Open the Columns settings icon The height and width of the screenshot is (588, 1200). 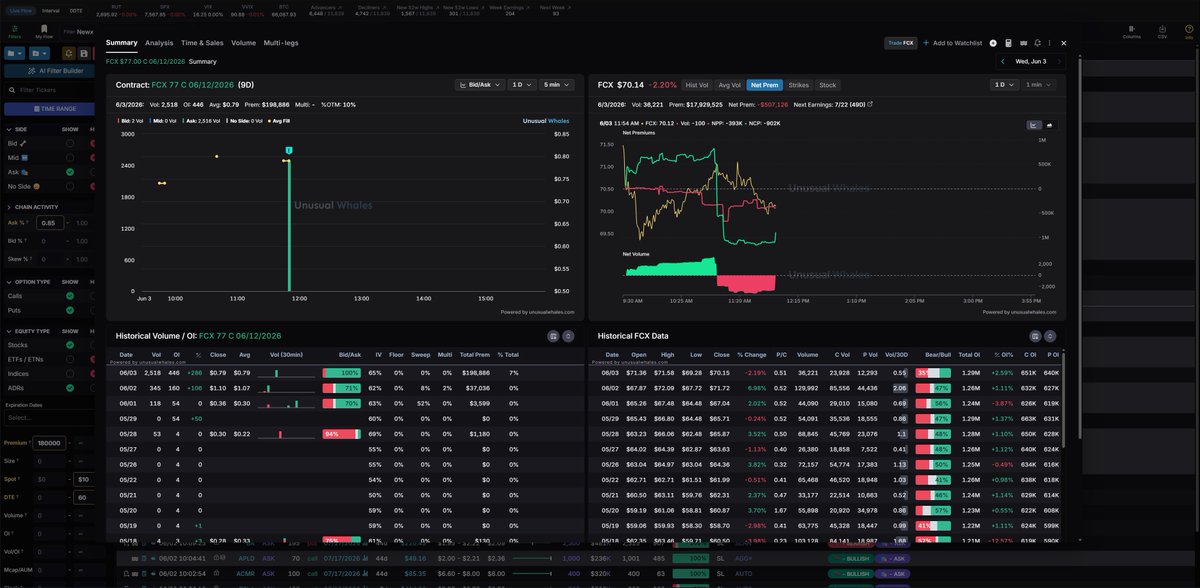[x=1131, y=30]
